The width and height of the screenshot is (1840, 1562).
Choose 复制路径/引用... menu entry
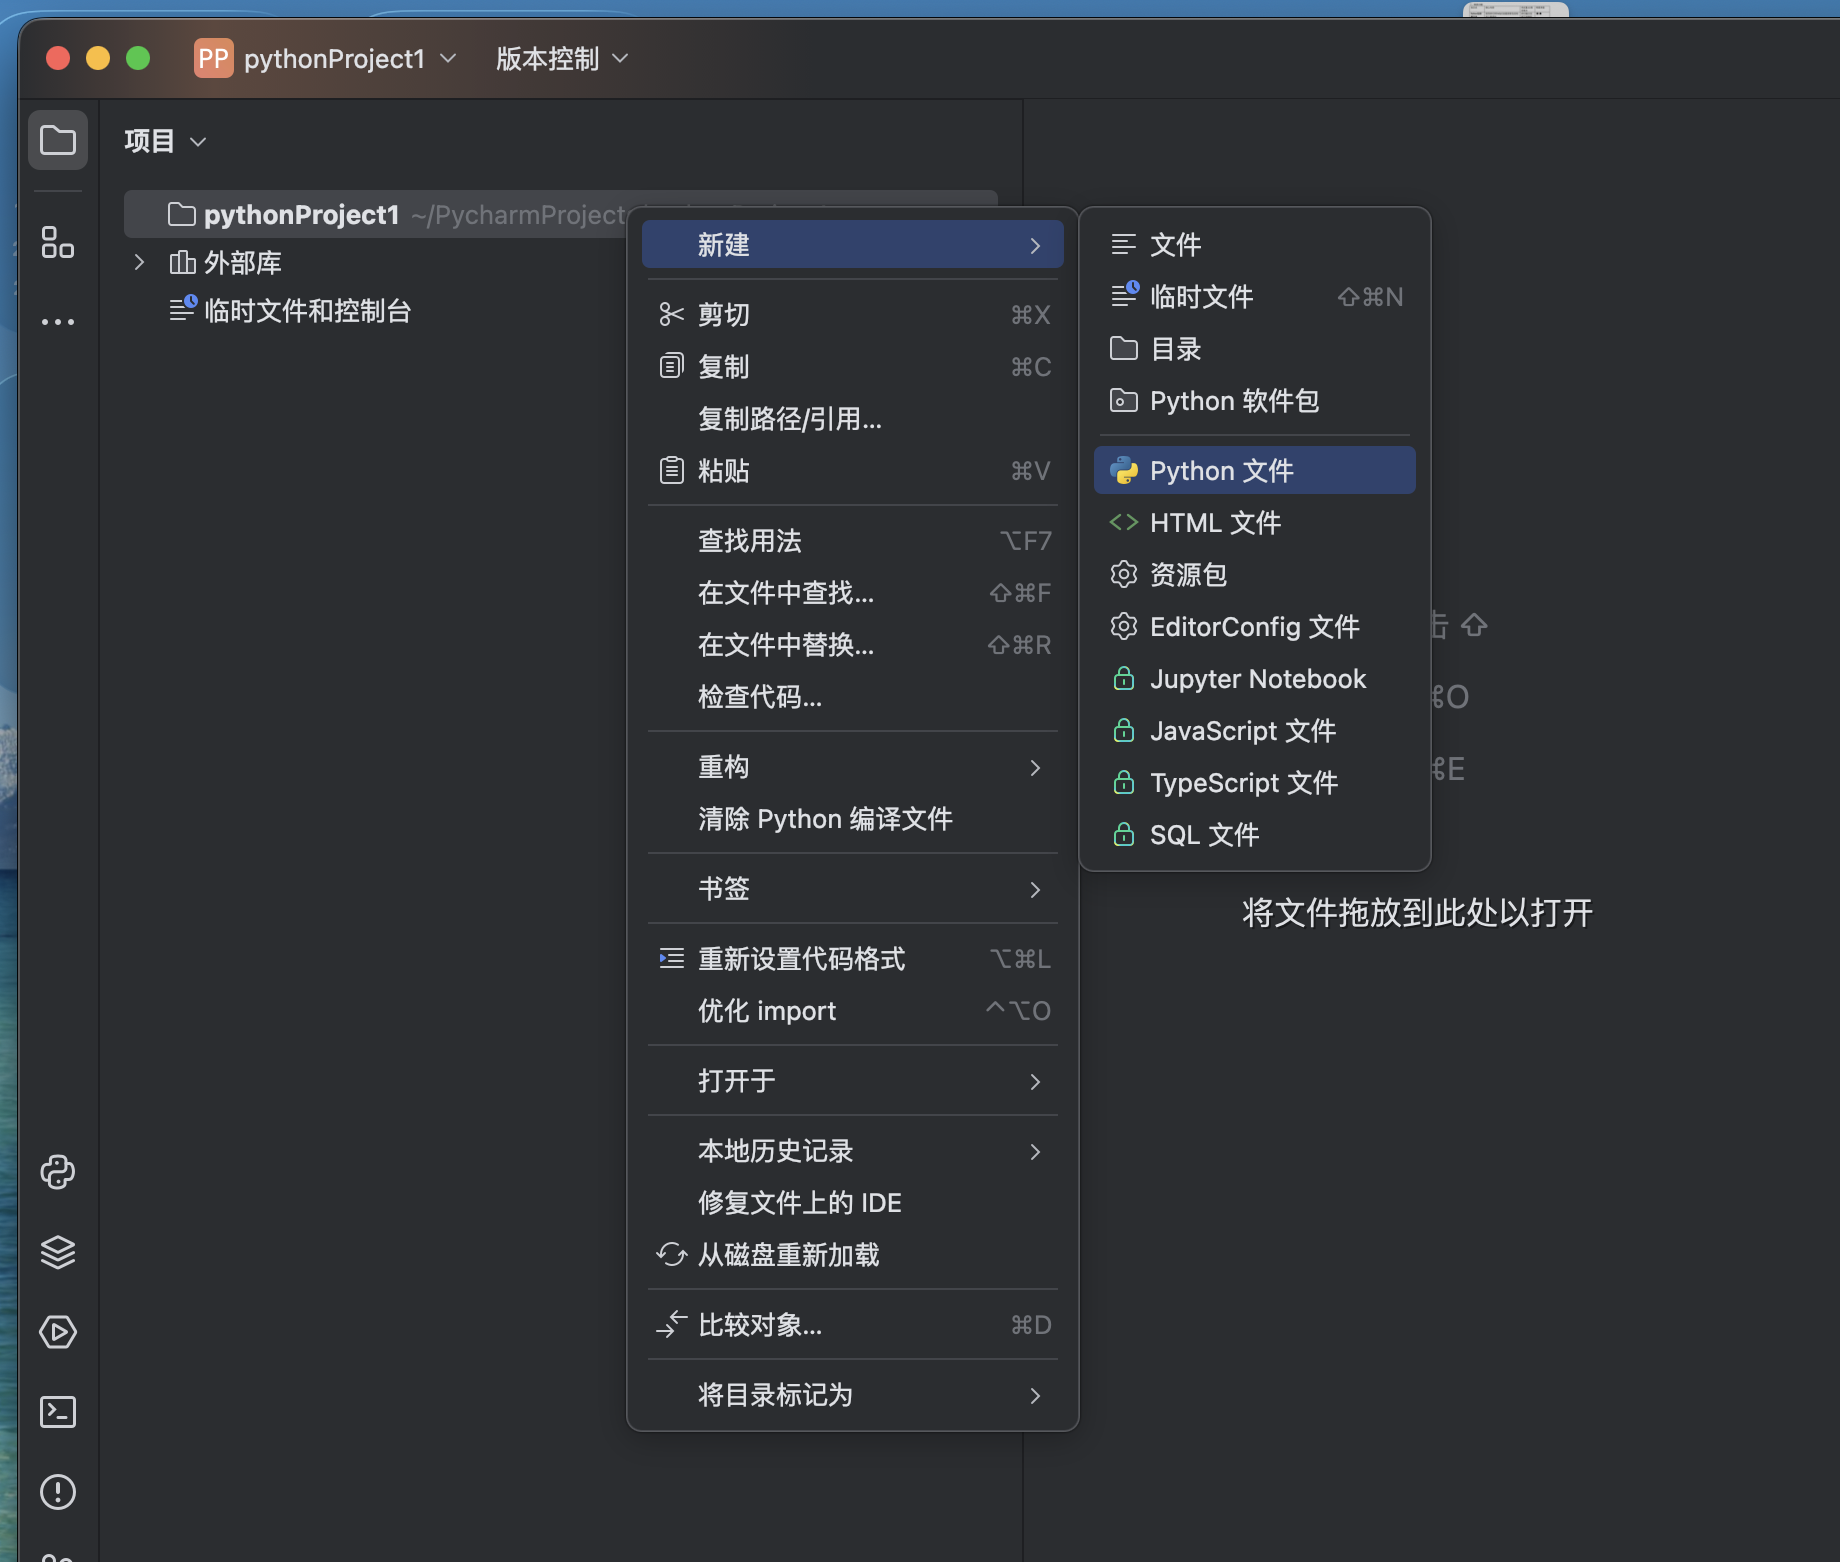tap(852, 419)
